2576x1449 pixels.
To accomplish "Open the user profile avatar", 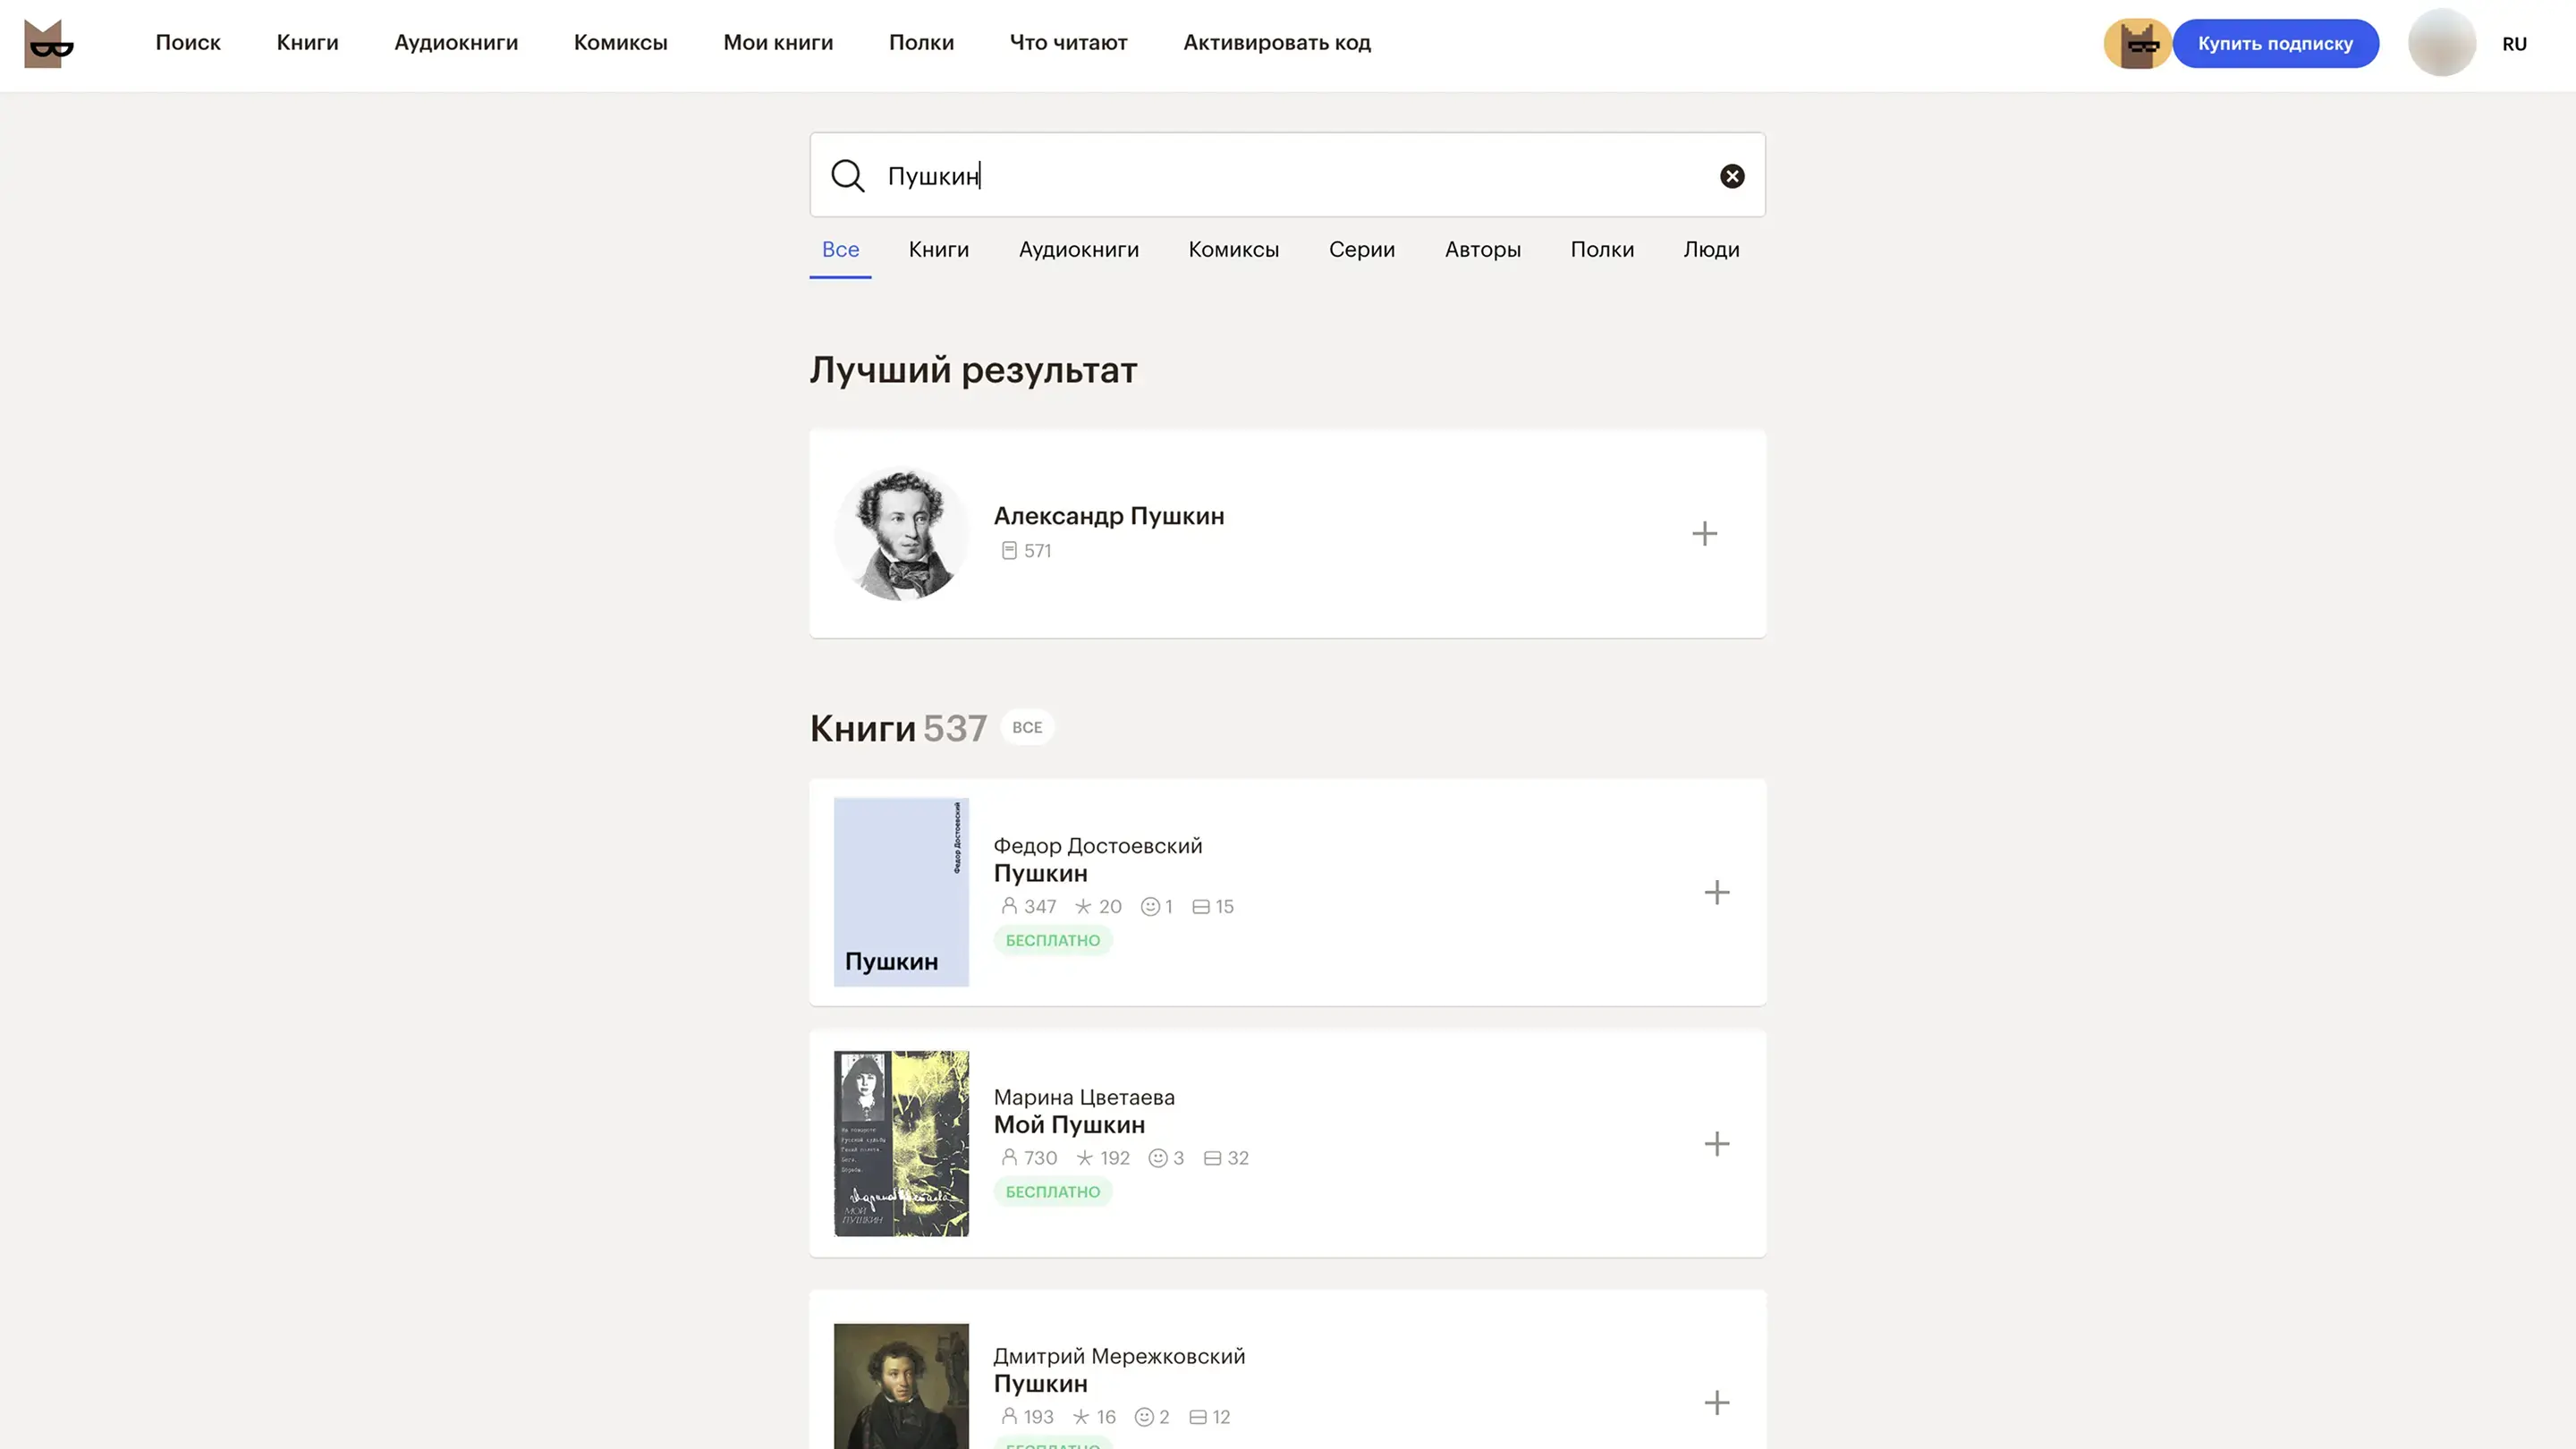I will (x=2441, y=43).
